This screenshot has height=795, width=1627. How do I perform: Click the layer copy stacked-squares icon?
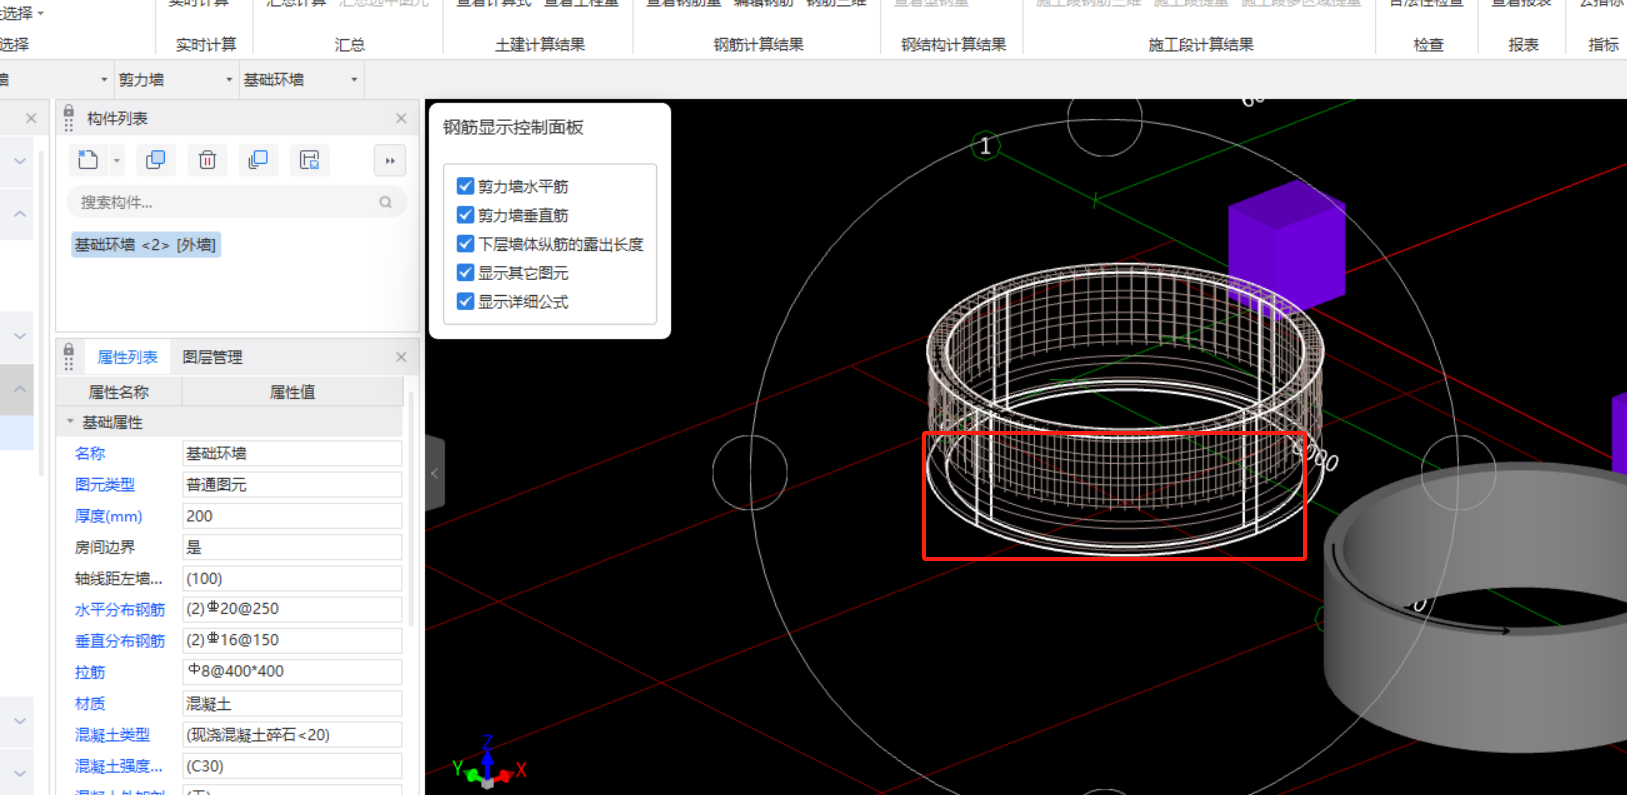click(x=258, y=160)
